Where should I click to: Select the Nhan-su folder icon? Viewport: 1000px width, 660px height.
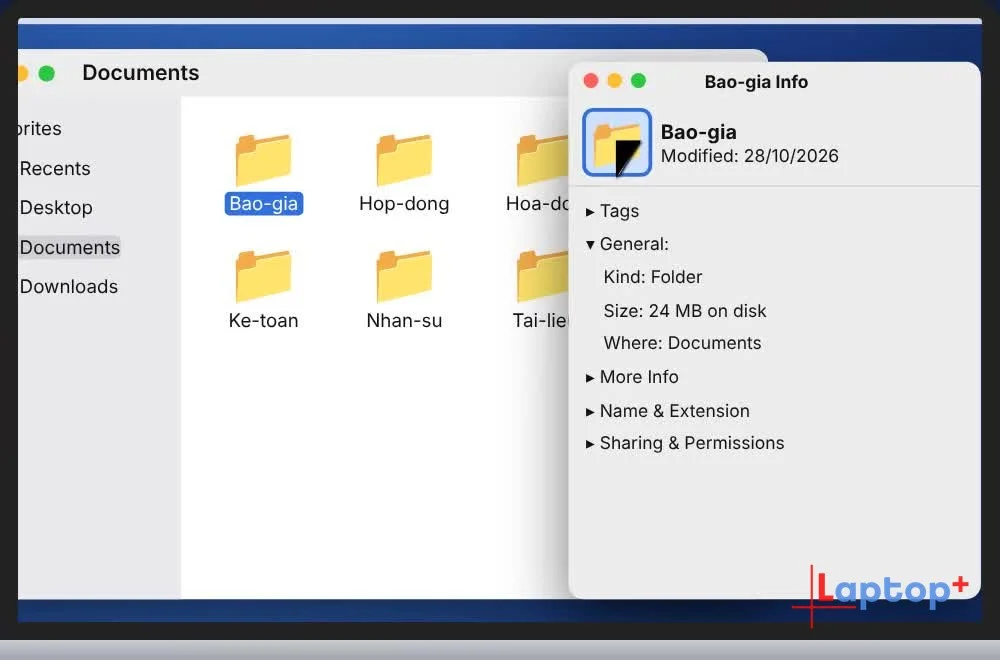point(404,275)
